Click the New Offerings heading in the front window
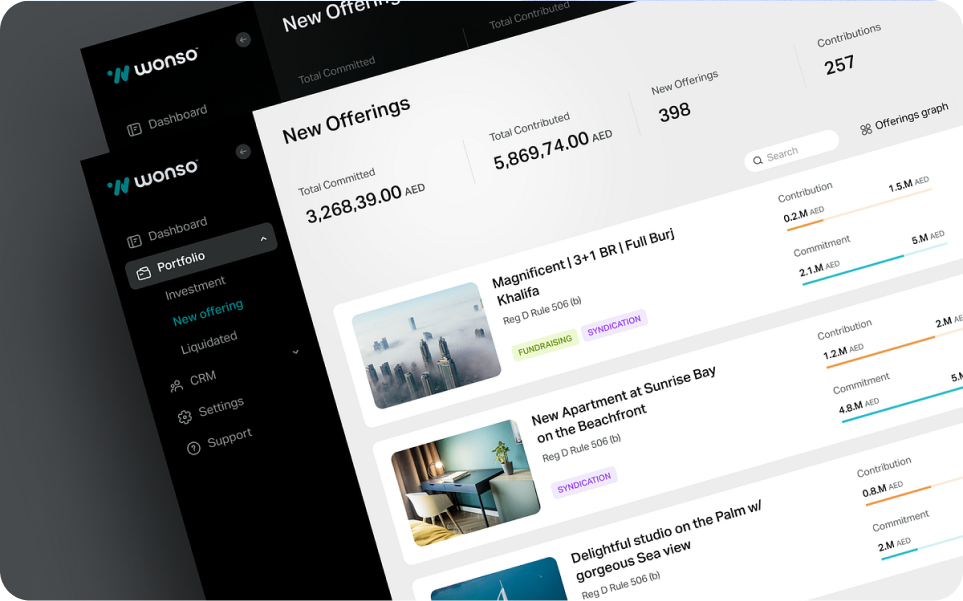The image size is (963, 601). [x=346, y=120]
